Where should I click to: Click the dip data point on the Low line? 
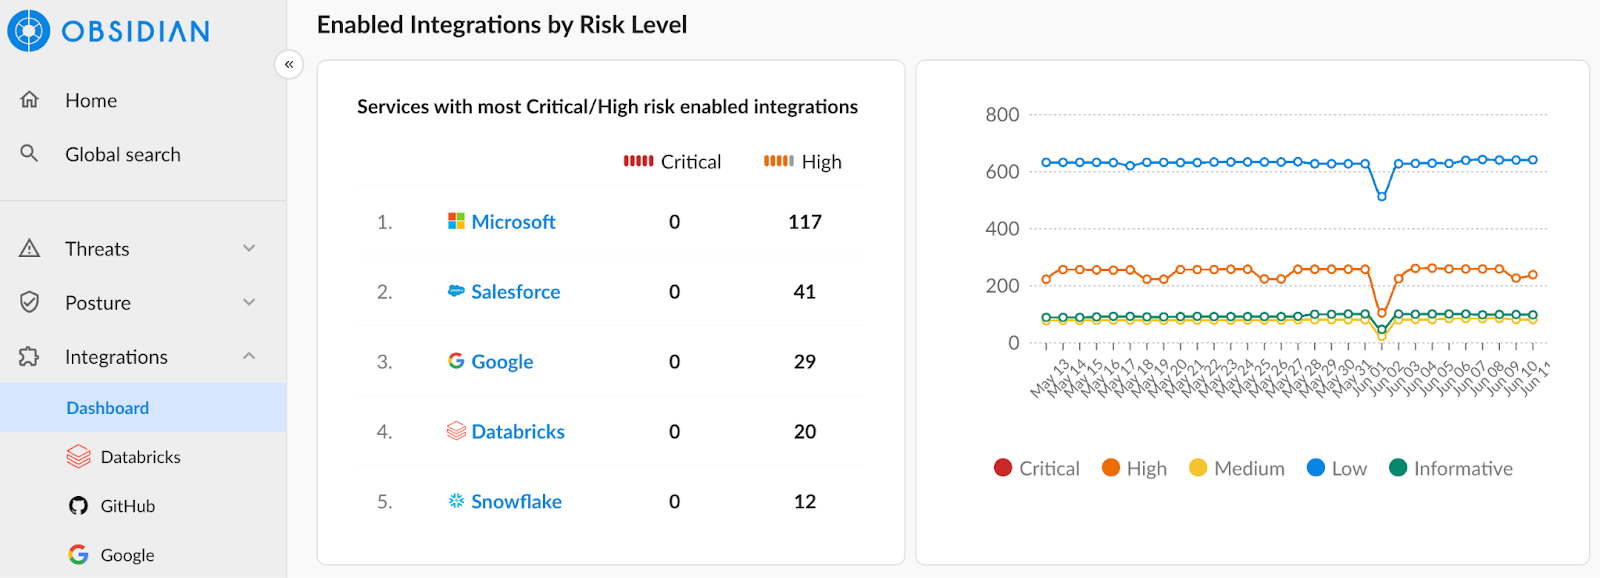coord(1382,197)
